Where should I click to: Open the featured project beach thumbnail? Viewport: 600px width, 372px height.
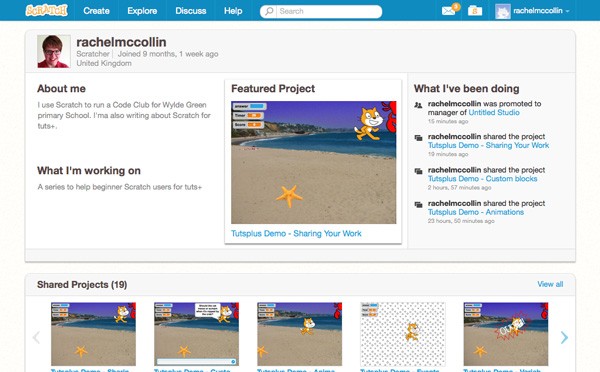314,162
